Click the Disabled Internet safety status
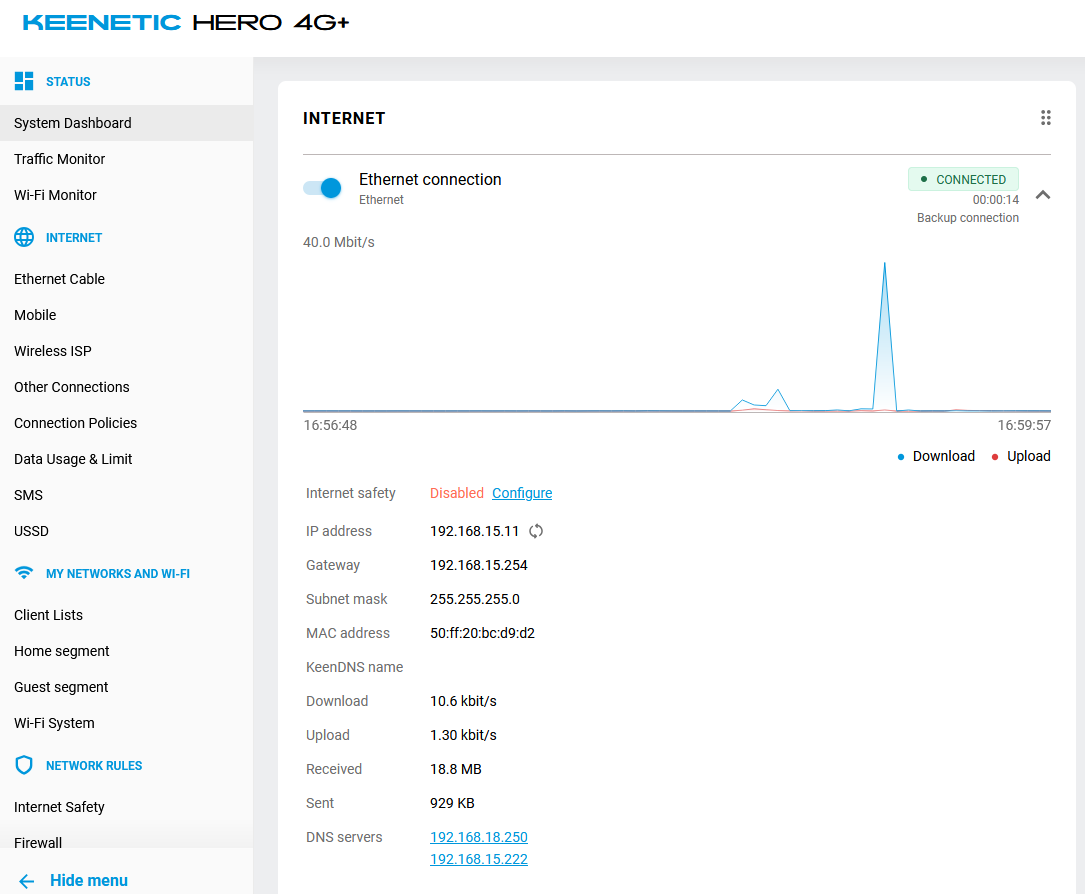Image resolution: width=1085 pixels, height=894 pixels. 457,493
